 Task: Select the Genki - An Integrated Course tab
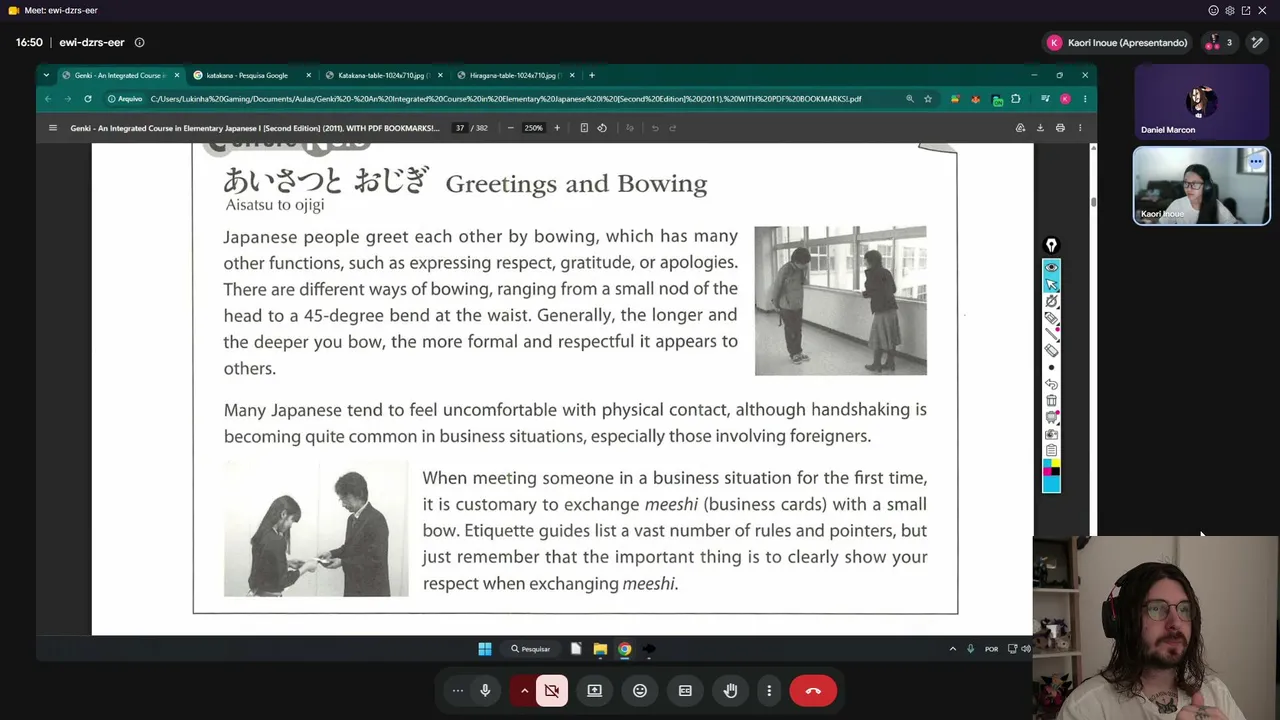coord(120,75)
